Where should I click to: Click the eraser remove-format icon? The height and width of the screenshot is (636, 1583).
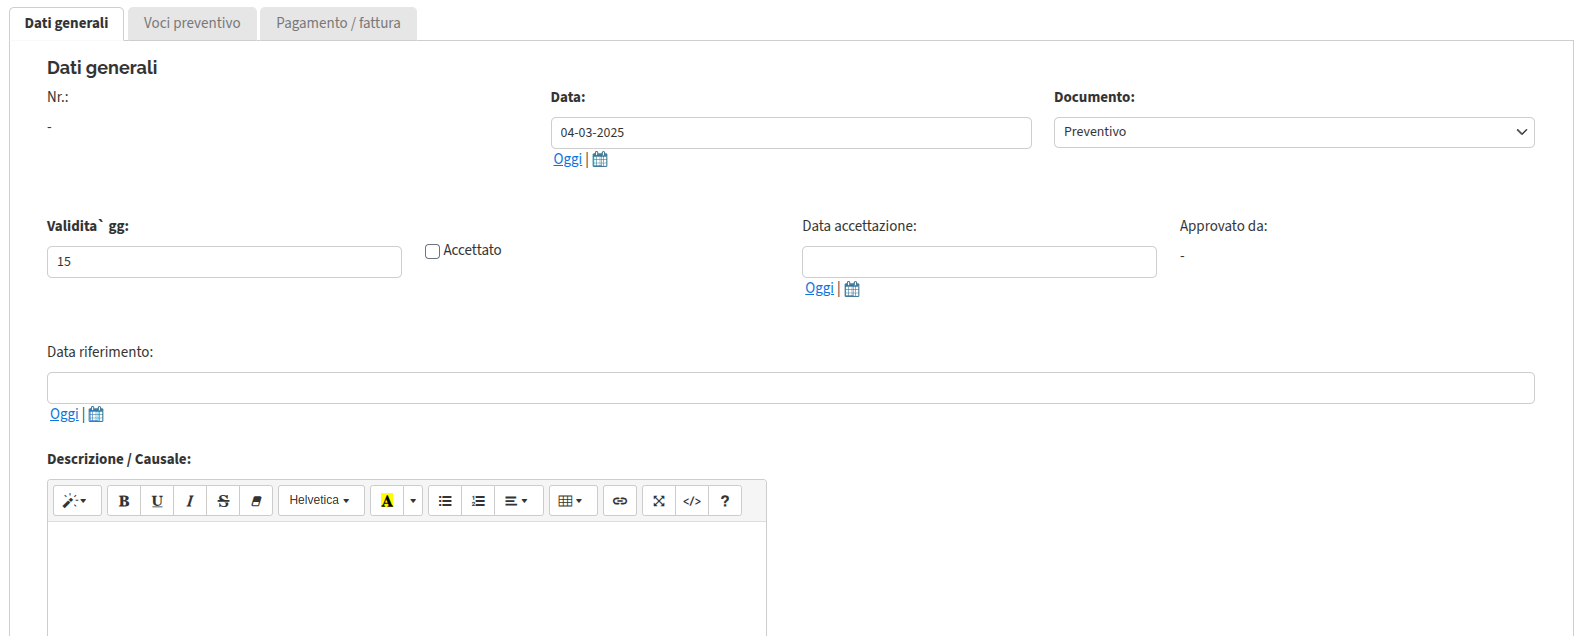click(256, 501)
